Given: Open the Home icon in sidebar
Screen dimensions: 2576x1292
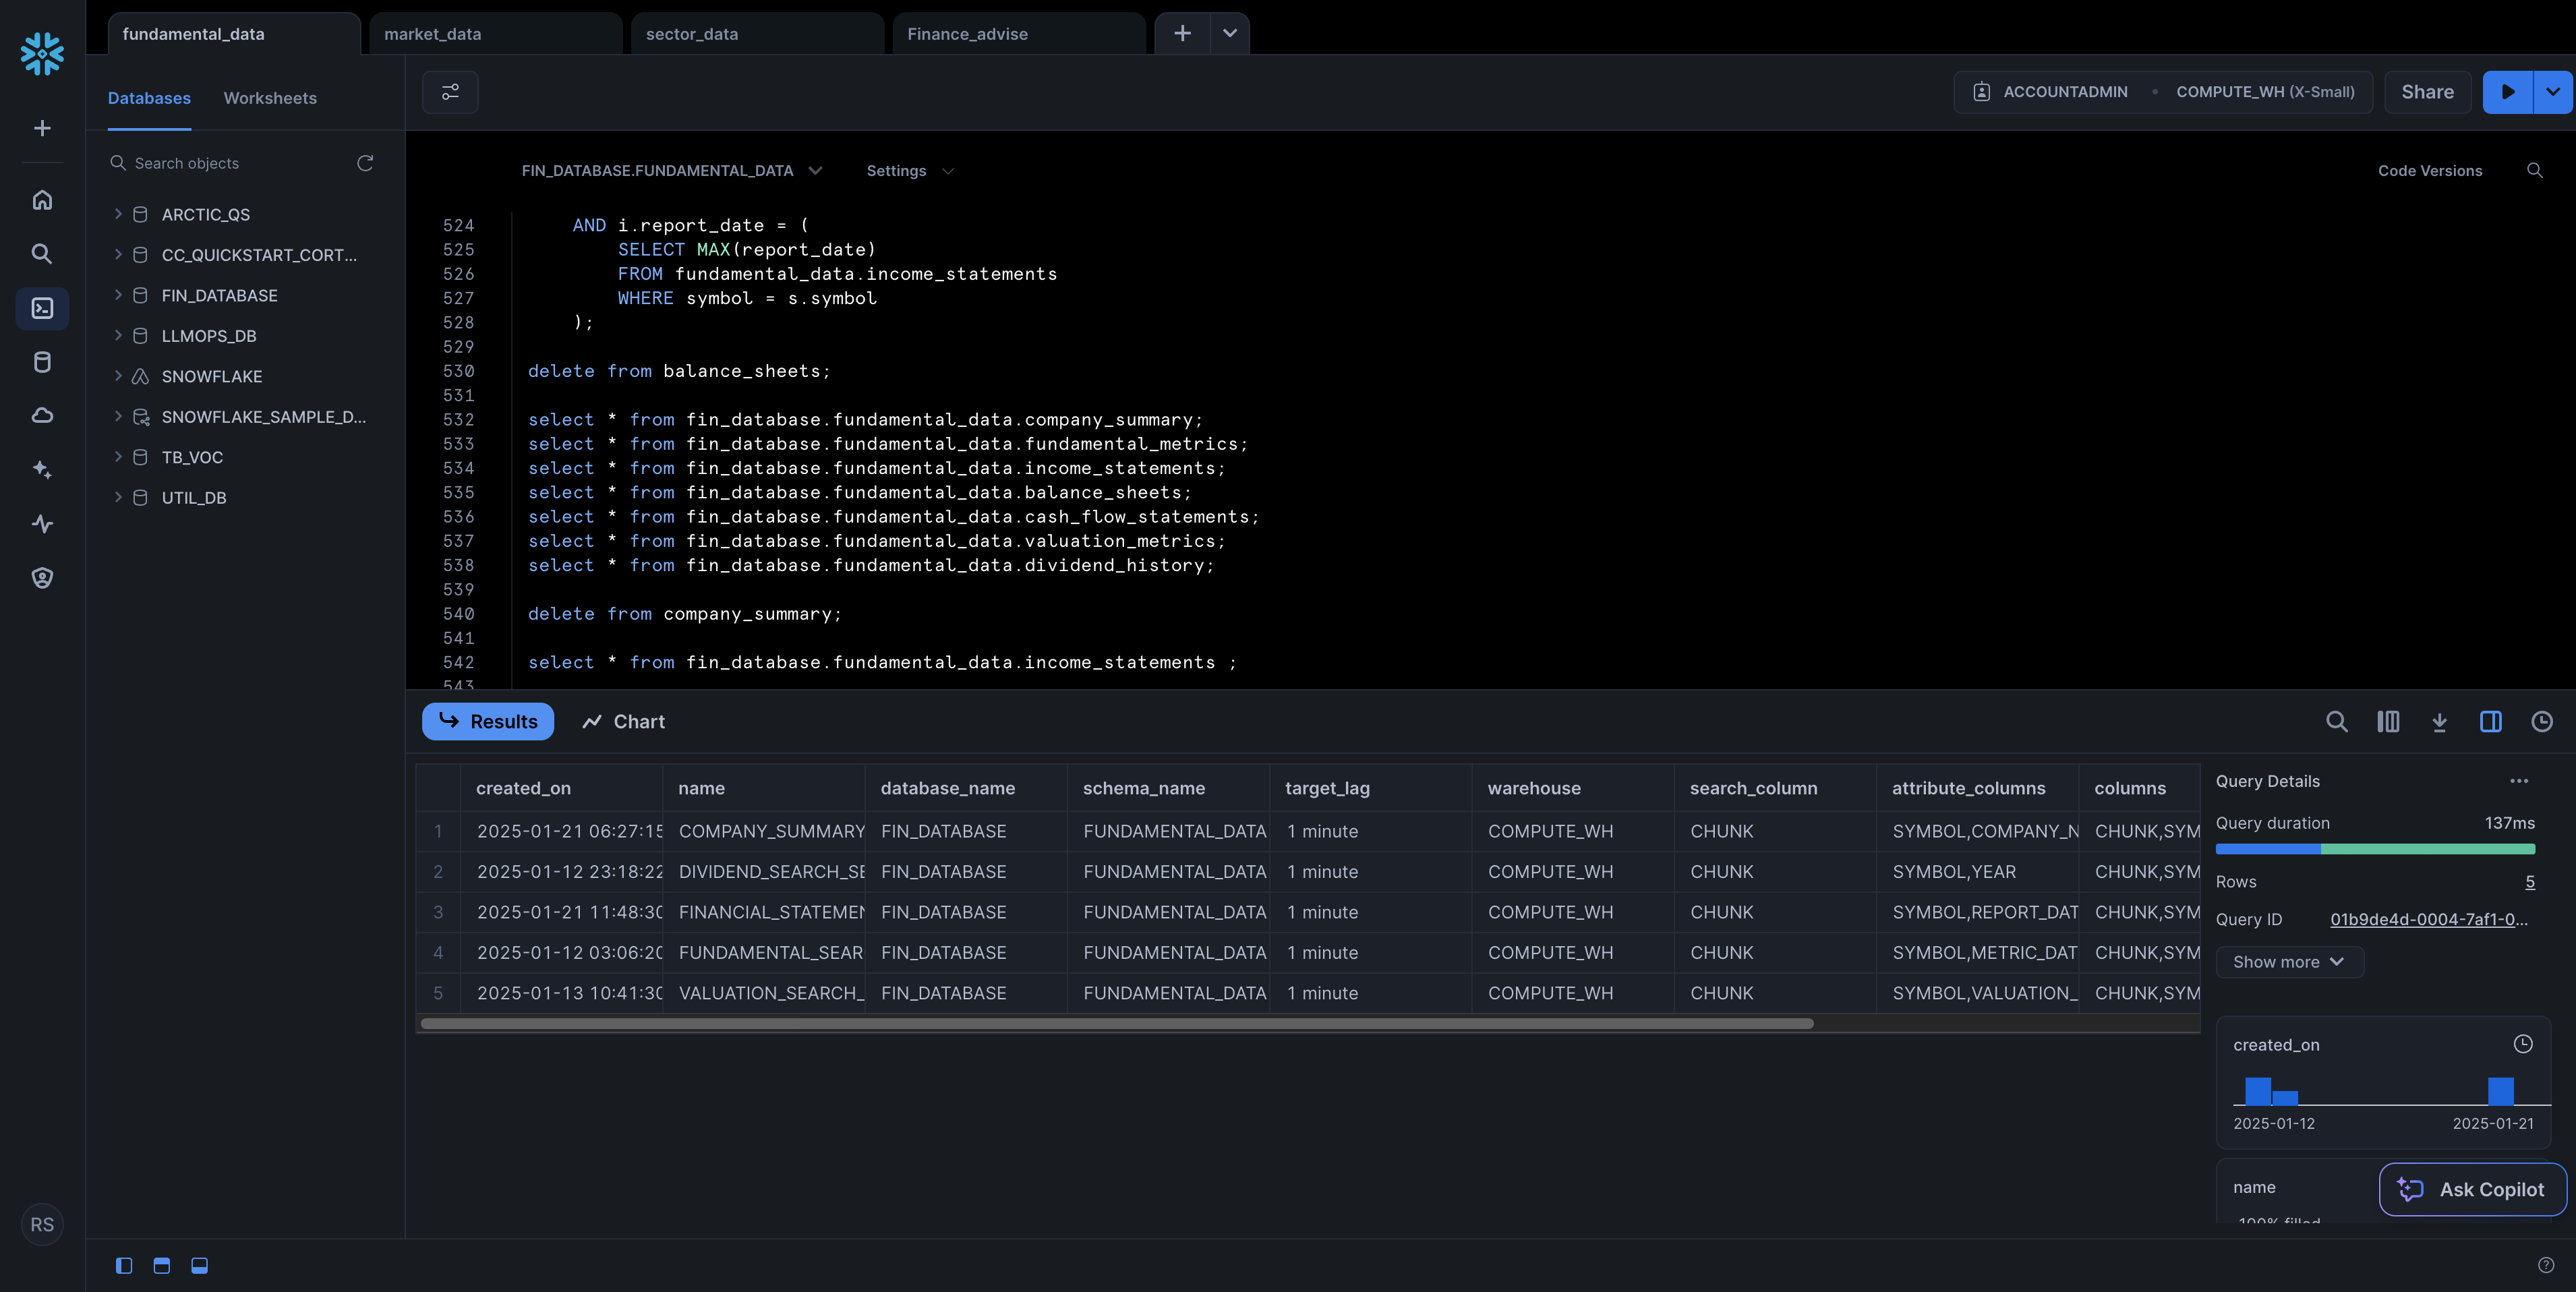Looking at the screenshot, I should (42, 200).
